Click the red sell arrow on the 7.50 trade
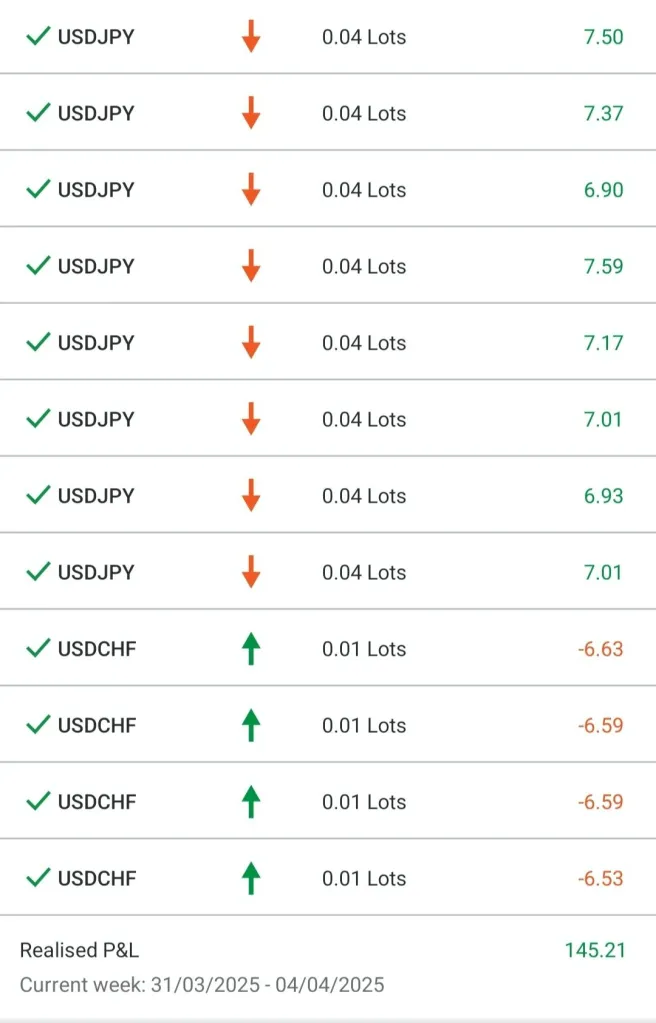The image size is (656, 1023). [x=251, y=37]
